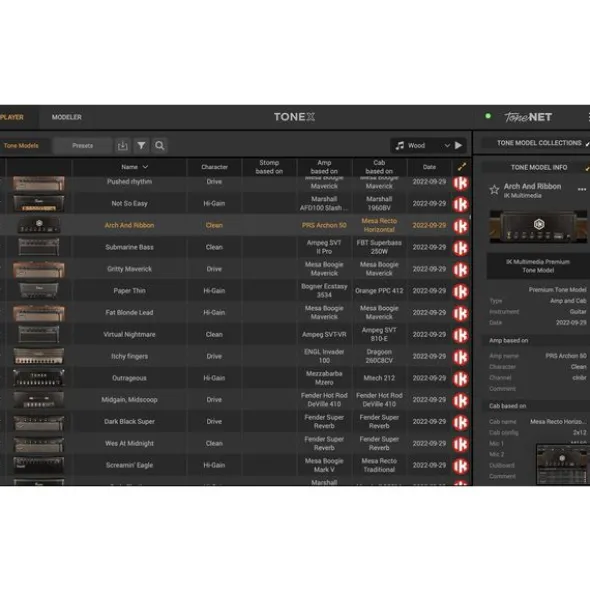This screenshot has width=590, height=591.
Task: Click the import tone model icon
Action: tap(123, 145)
